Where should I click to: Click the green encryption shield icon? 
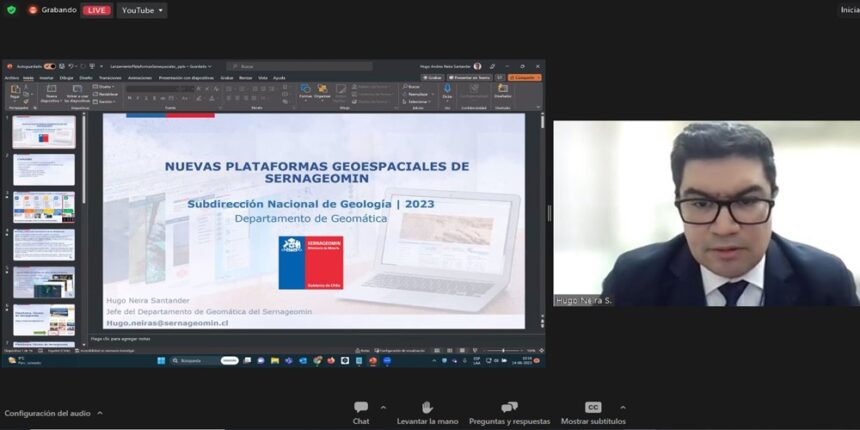tap(11, 10)
